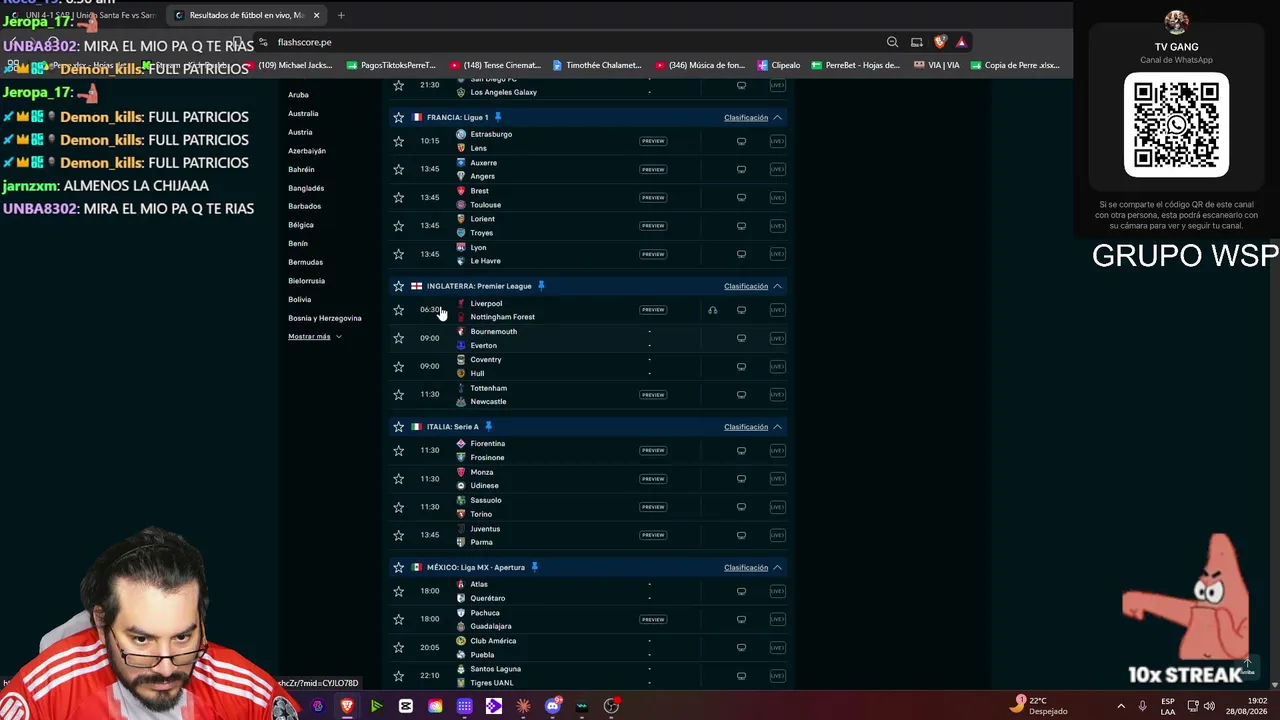The width and height of the screenshot is (1280, 720).
Task: Click the Live icon for the Coventry match
Action: (777, 366)
